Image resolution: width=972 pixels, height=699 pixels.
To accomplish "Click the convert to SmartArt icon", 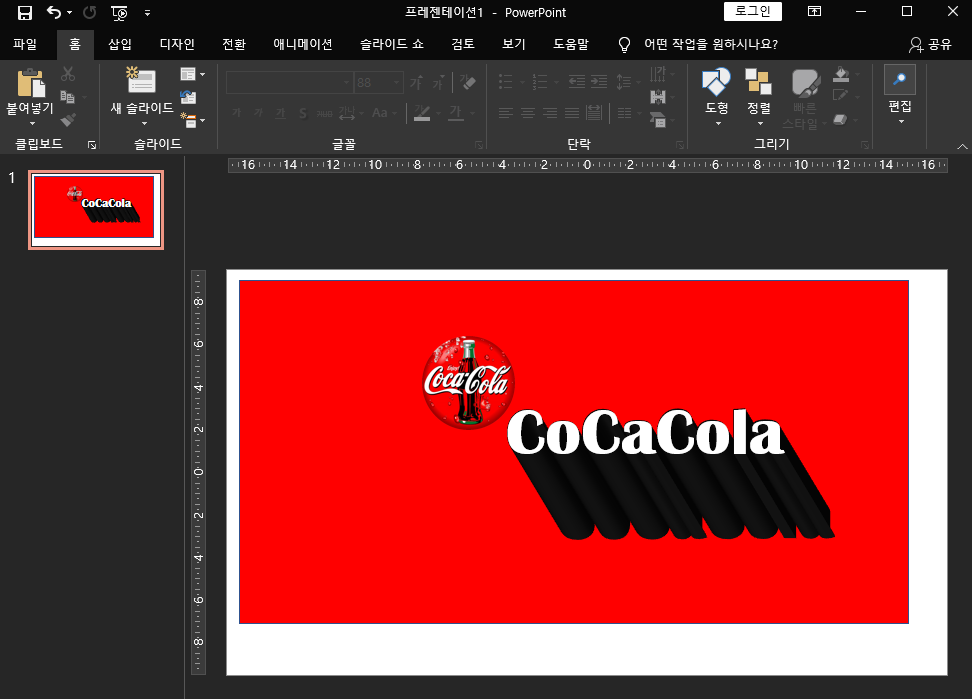I will tap(658, 119).
